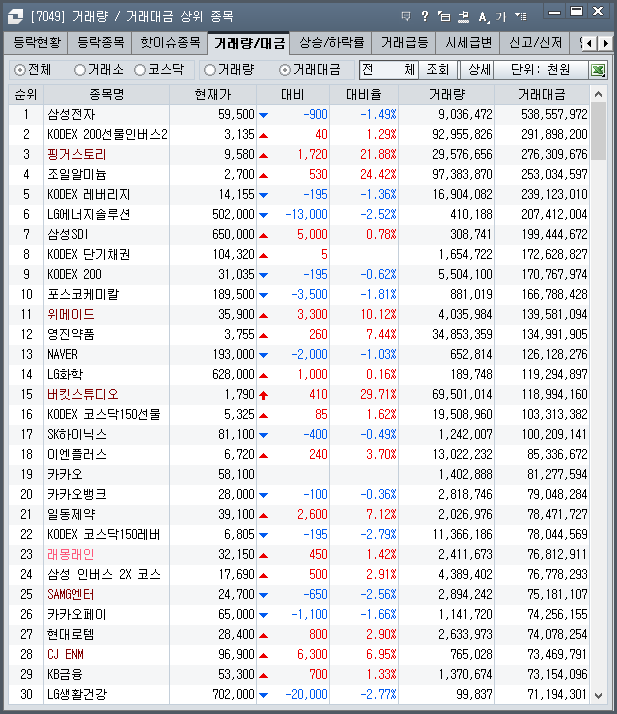Viewport: 617px width, 714px height.
Task: Select 버킷스튜디오 stock name
Action: pyautogui.click(x=82, y=395)
